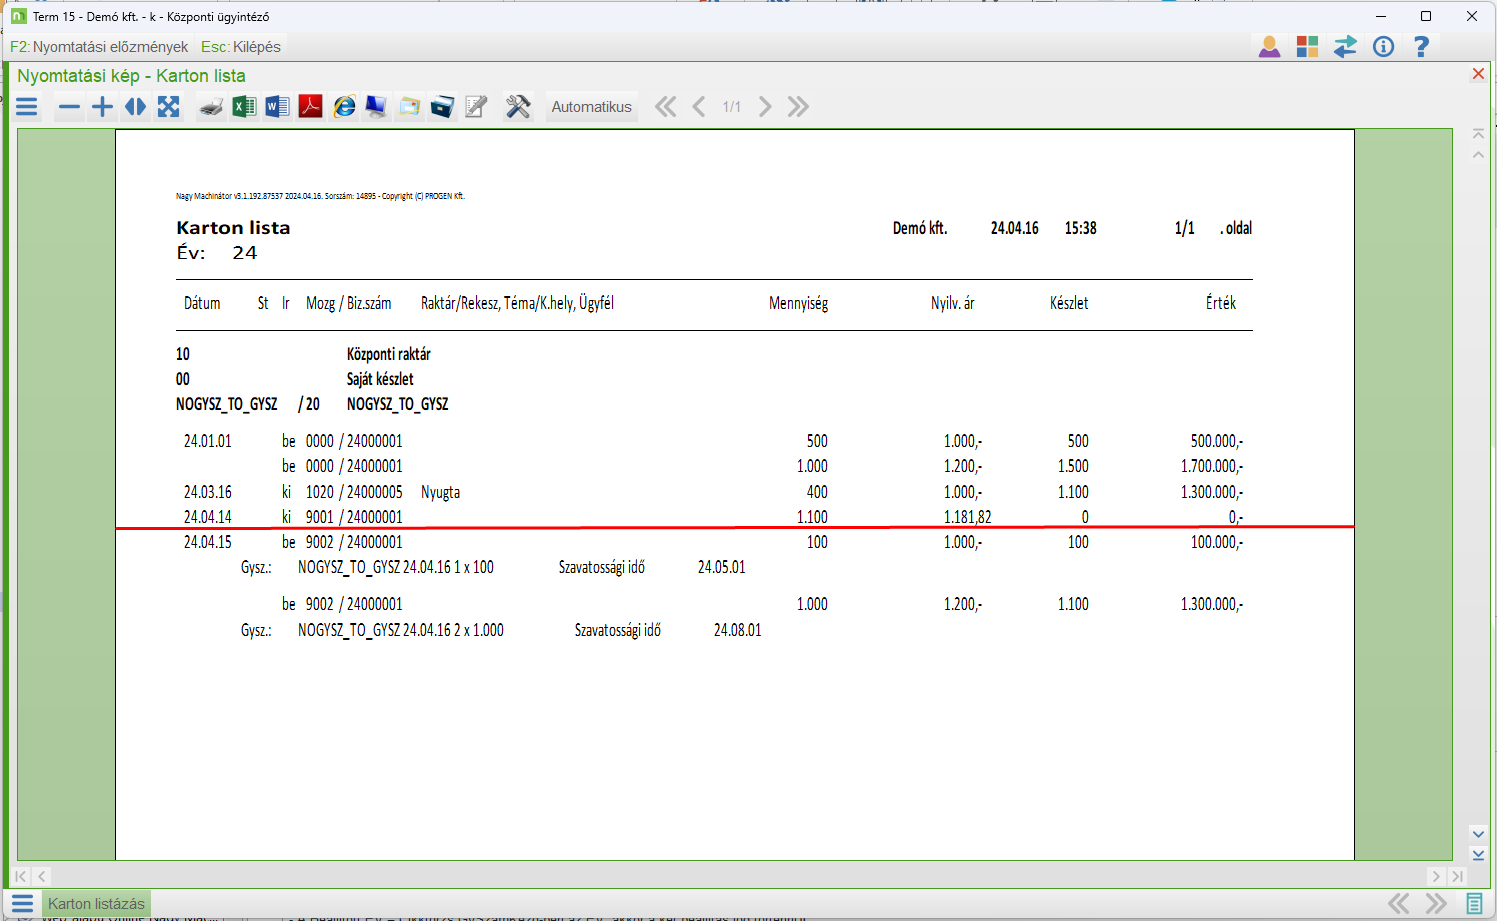Click the Automatikus button
Viewport: 1497px width, 921px height.
(591, 107)
